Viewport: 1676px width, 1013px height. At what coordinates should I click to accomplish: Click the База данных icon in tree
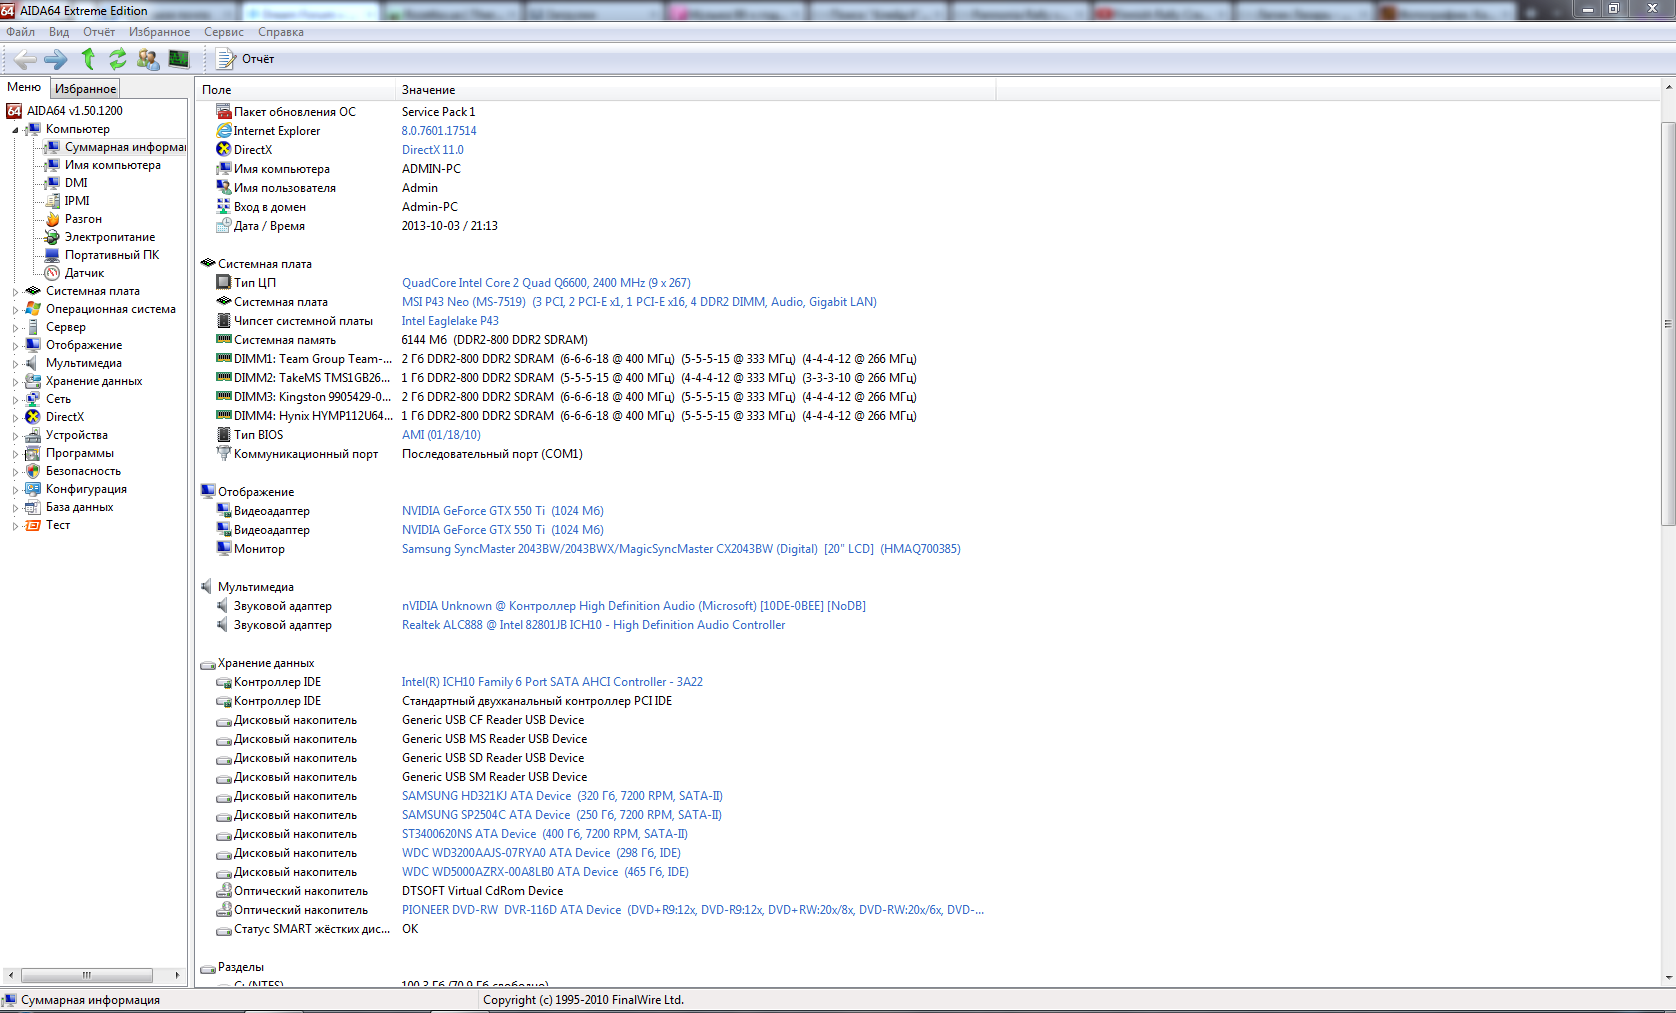[33, 507]
